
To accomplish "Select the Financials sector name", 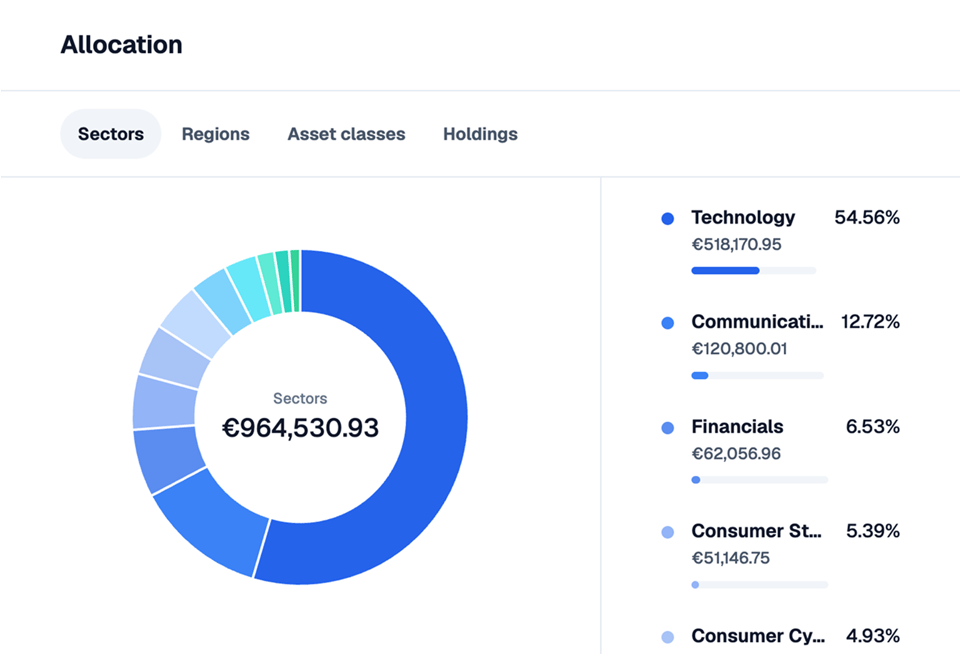I will click(x=737, y=426).
